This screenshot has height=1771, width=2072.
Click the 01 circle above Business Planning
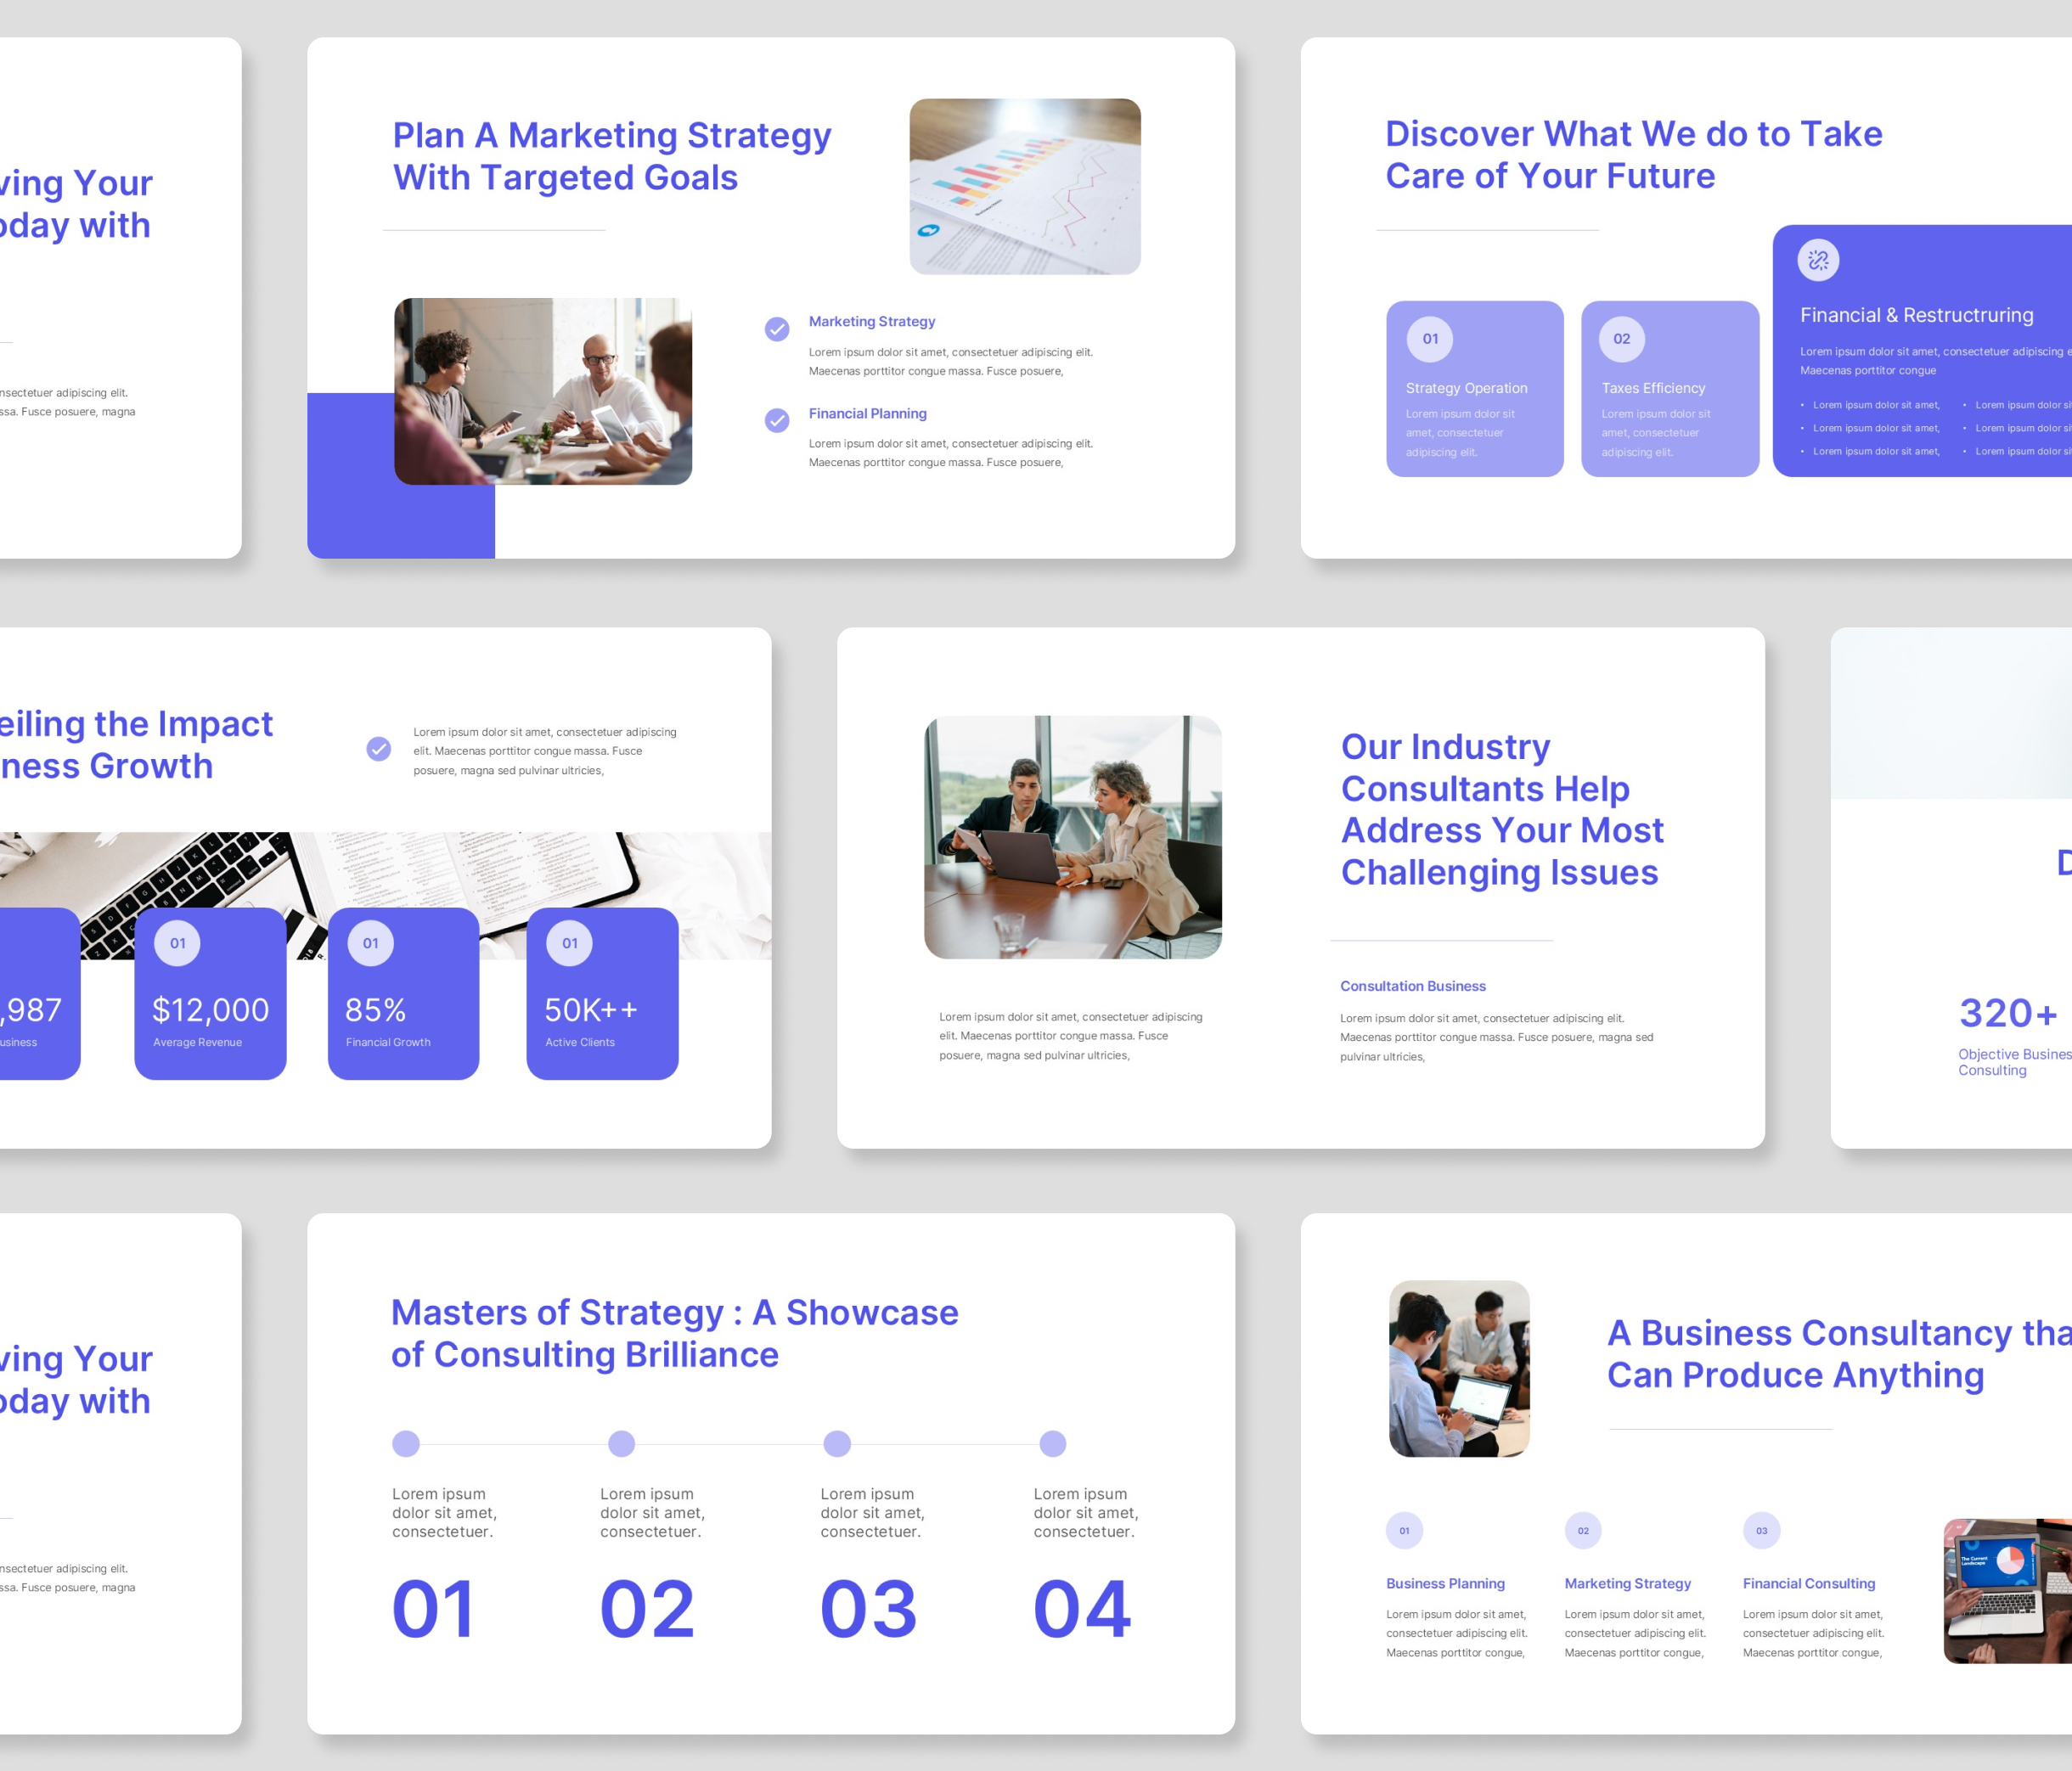1404,1530
